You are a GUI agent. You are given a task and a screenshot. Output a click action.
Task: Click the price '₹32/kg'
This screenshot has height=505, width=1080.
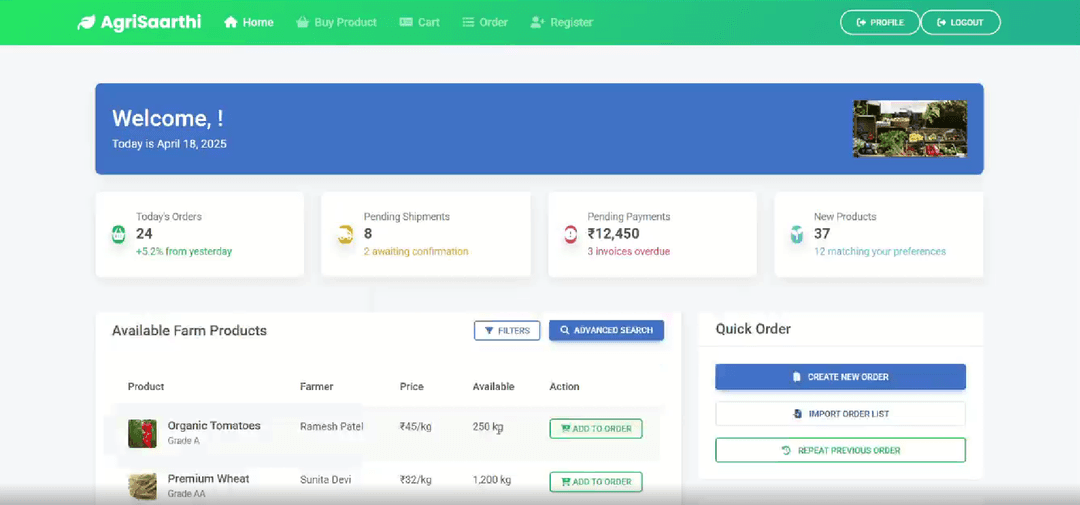(x=416, y=480)
